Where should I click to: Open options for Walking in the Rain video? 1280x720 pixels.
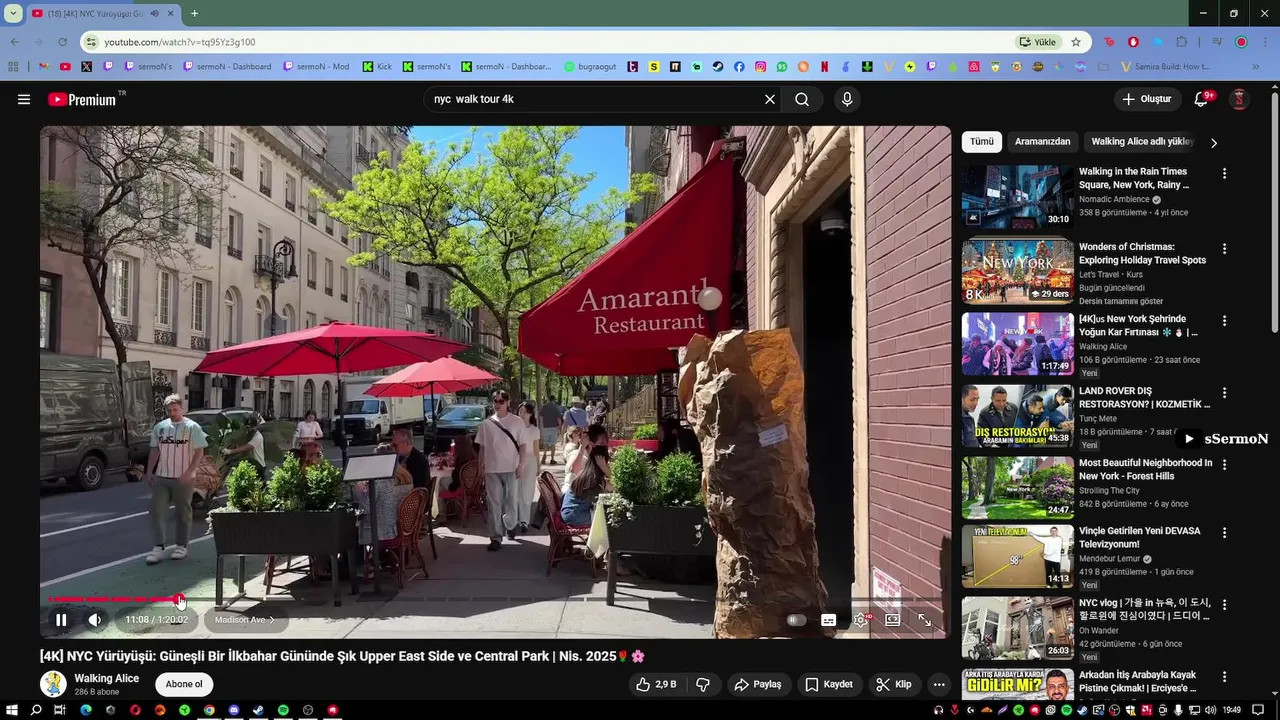[1224, 173]
